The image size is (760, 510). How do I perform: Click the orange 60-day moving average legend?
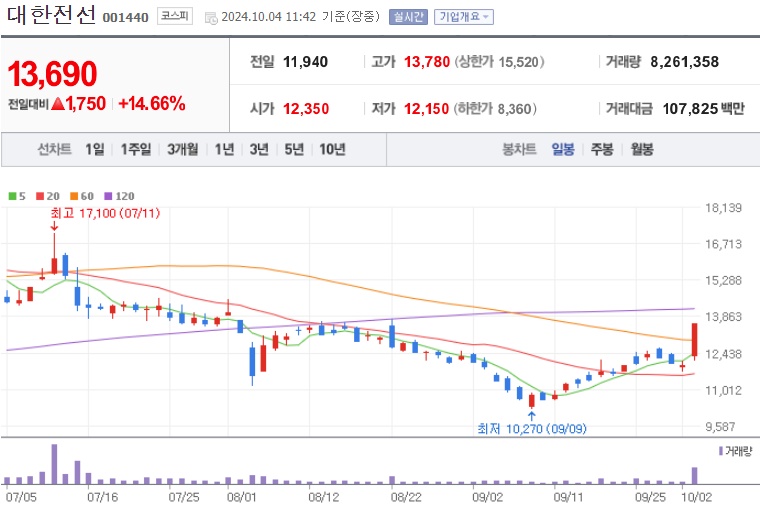82,196
